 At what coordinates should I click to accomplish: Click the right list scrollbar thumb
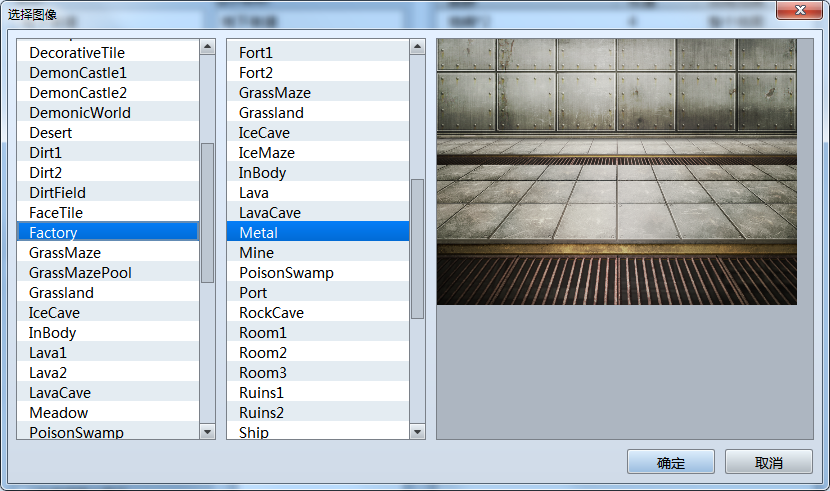(x=417, y=249)
